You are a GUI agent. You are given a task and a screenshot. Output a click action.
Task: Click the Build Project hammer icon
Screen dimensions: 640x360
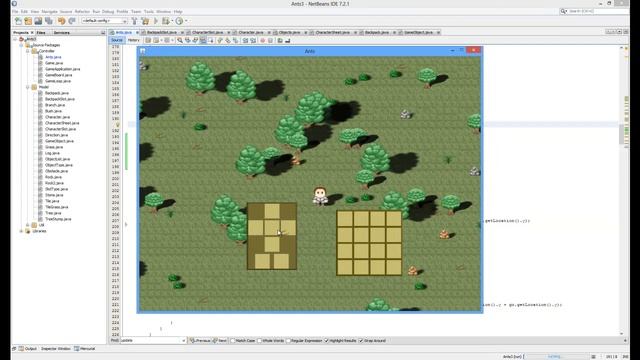[134, 21]
